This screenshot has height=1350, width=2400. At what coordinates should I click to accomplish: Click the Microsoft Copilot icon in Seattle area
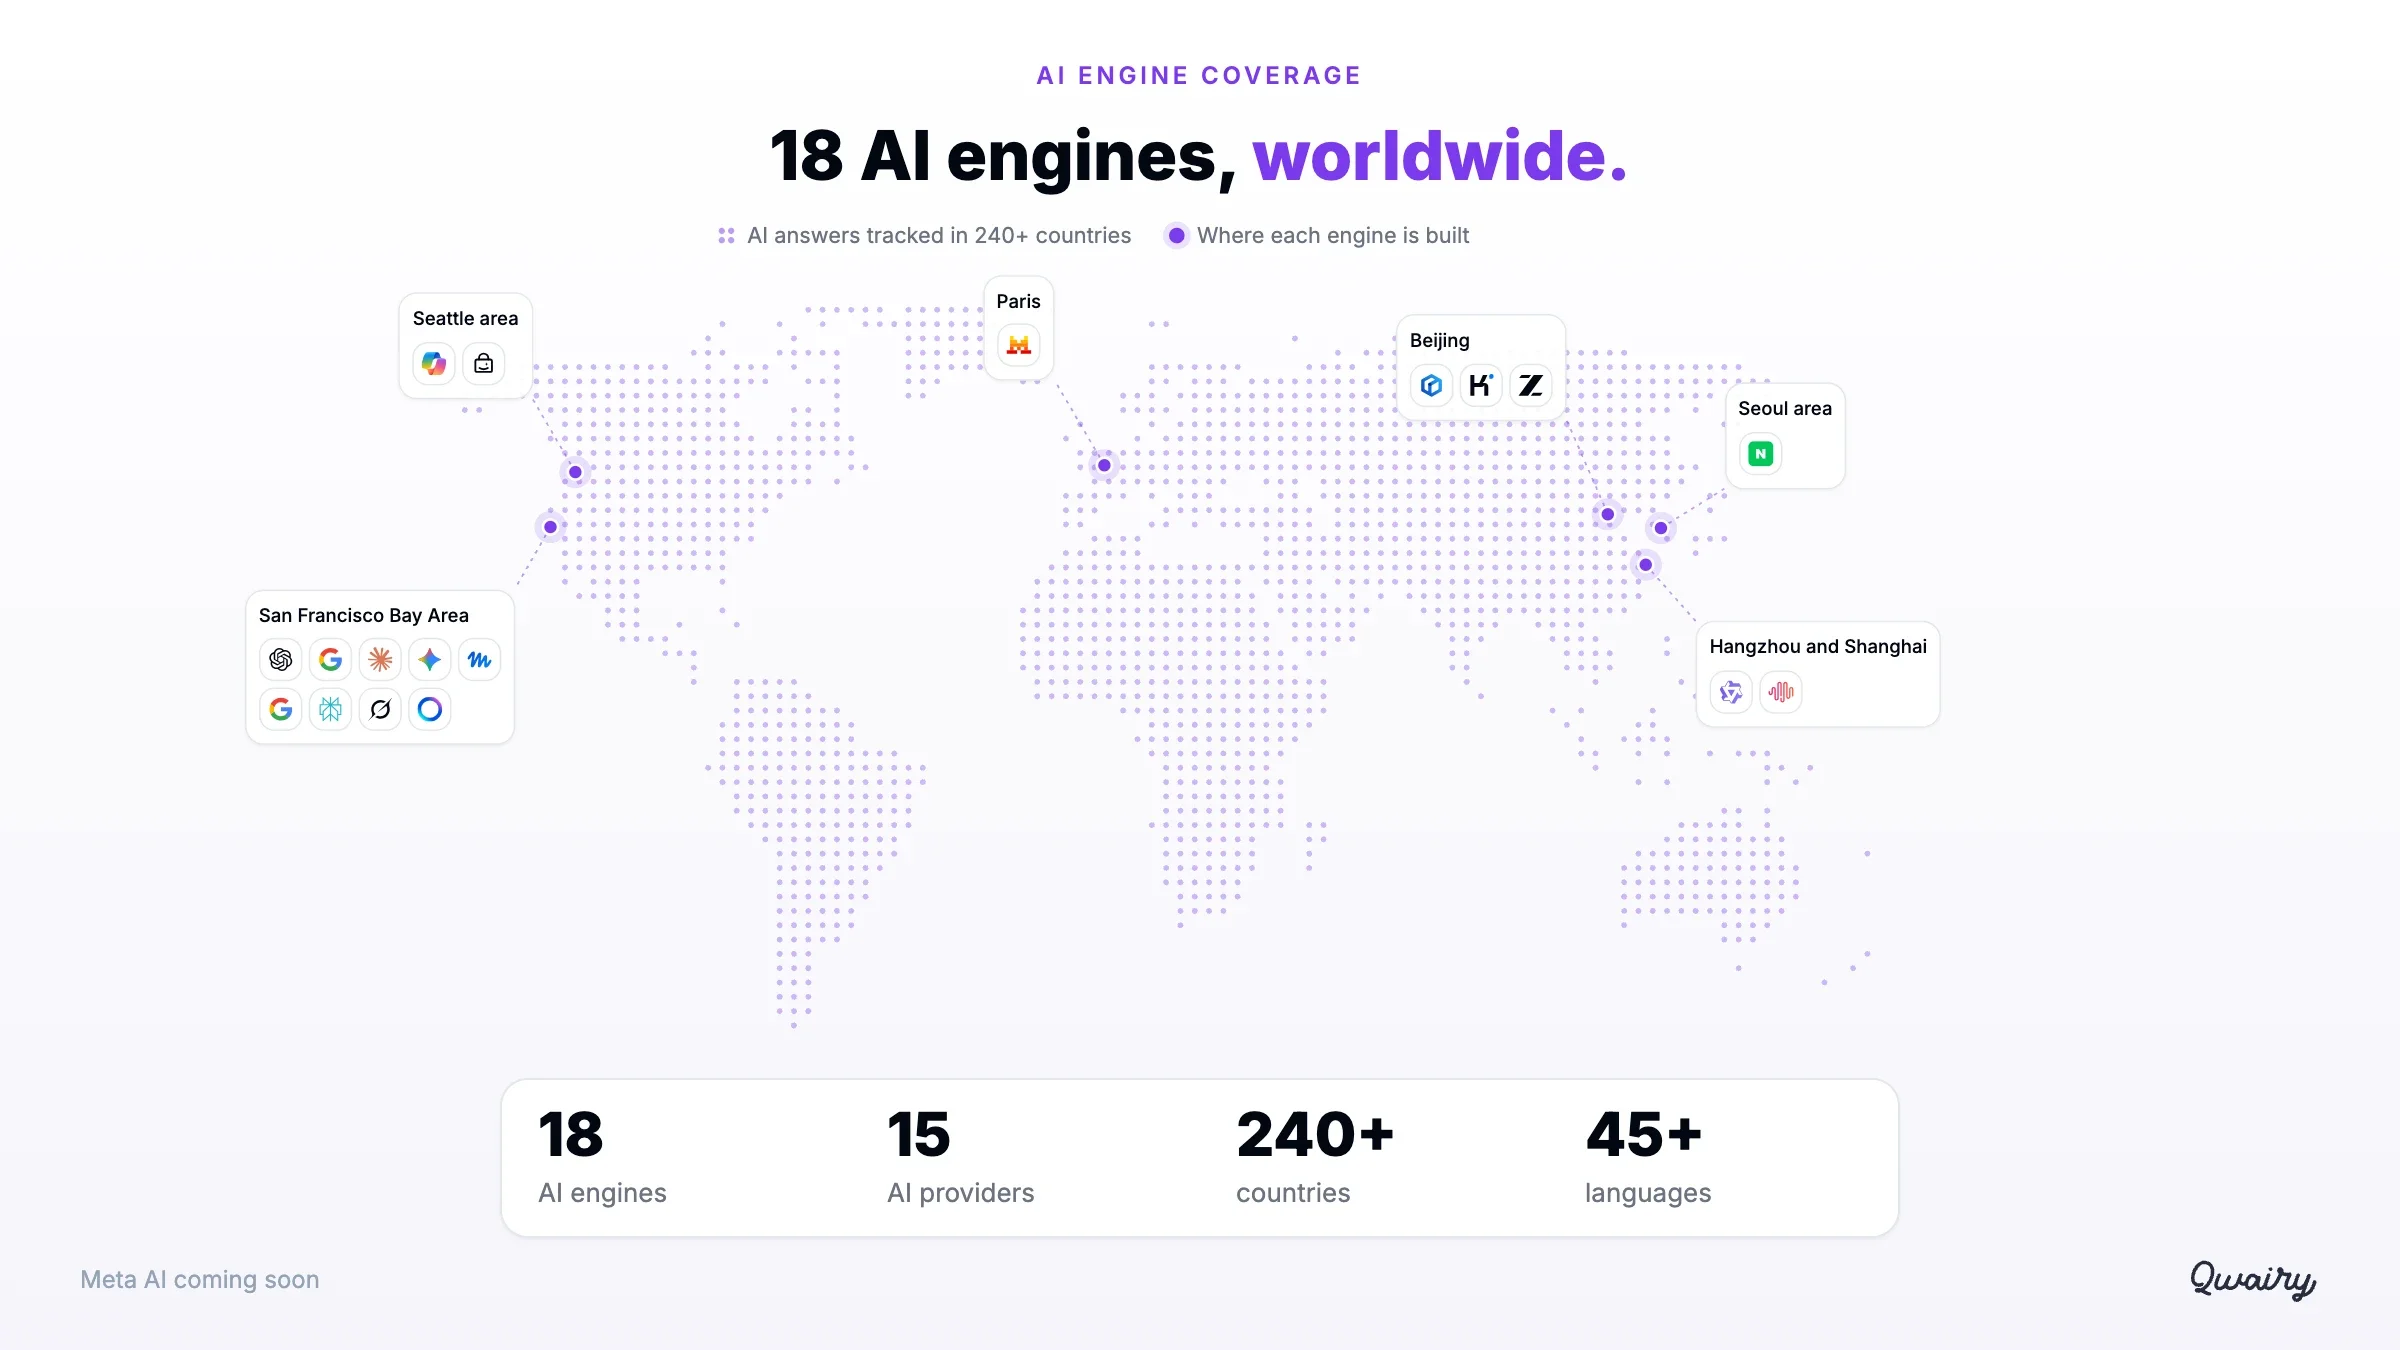pyautogui.click(x=434, y=364)
